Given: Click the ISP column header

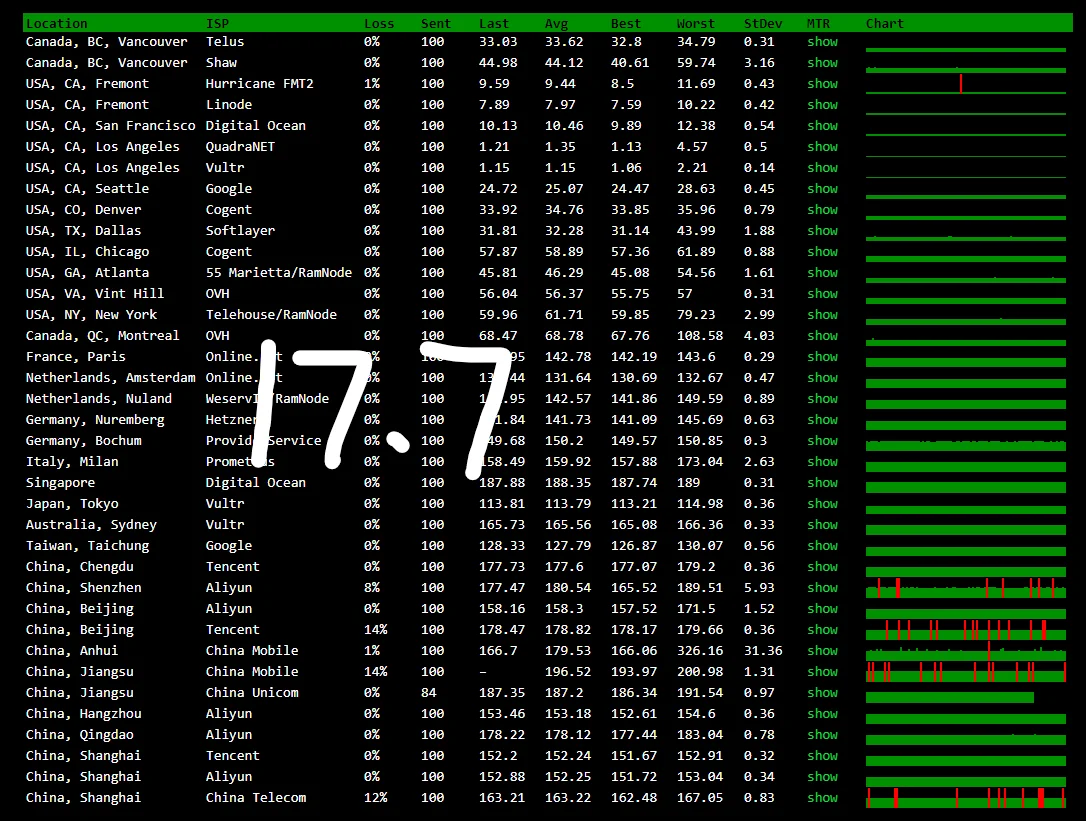Looking at the screenshot, I should click(217, 24).
